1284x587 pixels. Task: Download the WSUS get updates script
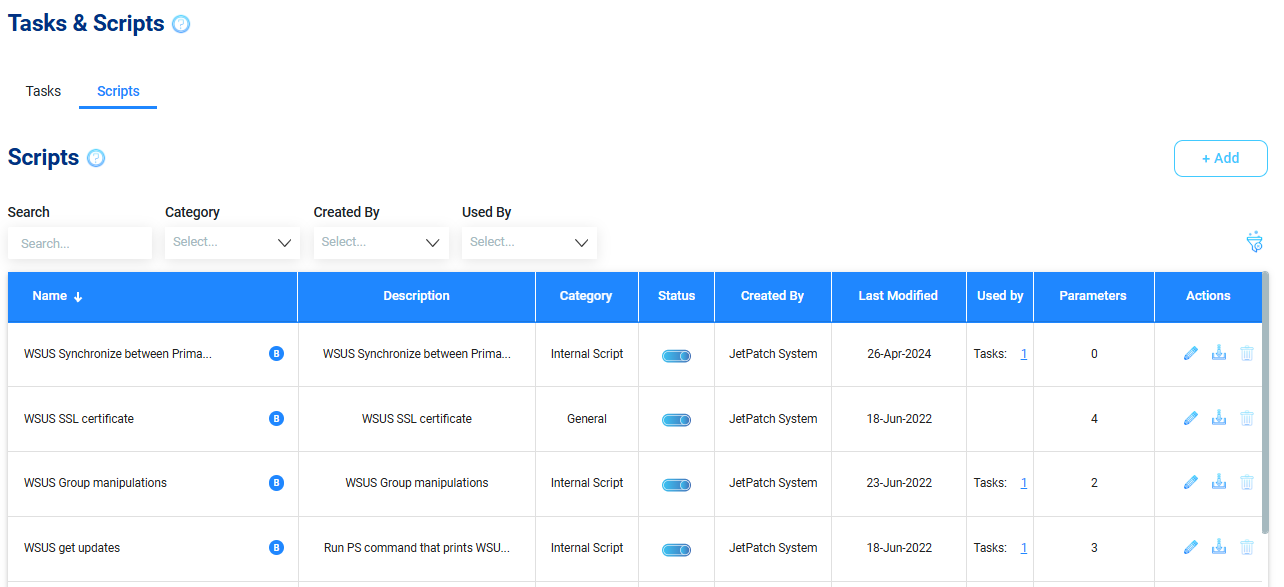pos(1219,547)
